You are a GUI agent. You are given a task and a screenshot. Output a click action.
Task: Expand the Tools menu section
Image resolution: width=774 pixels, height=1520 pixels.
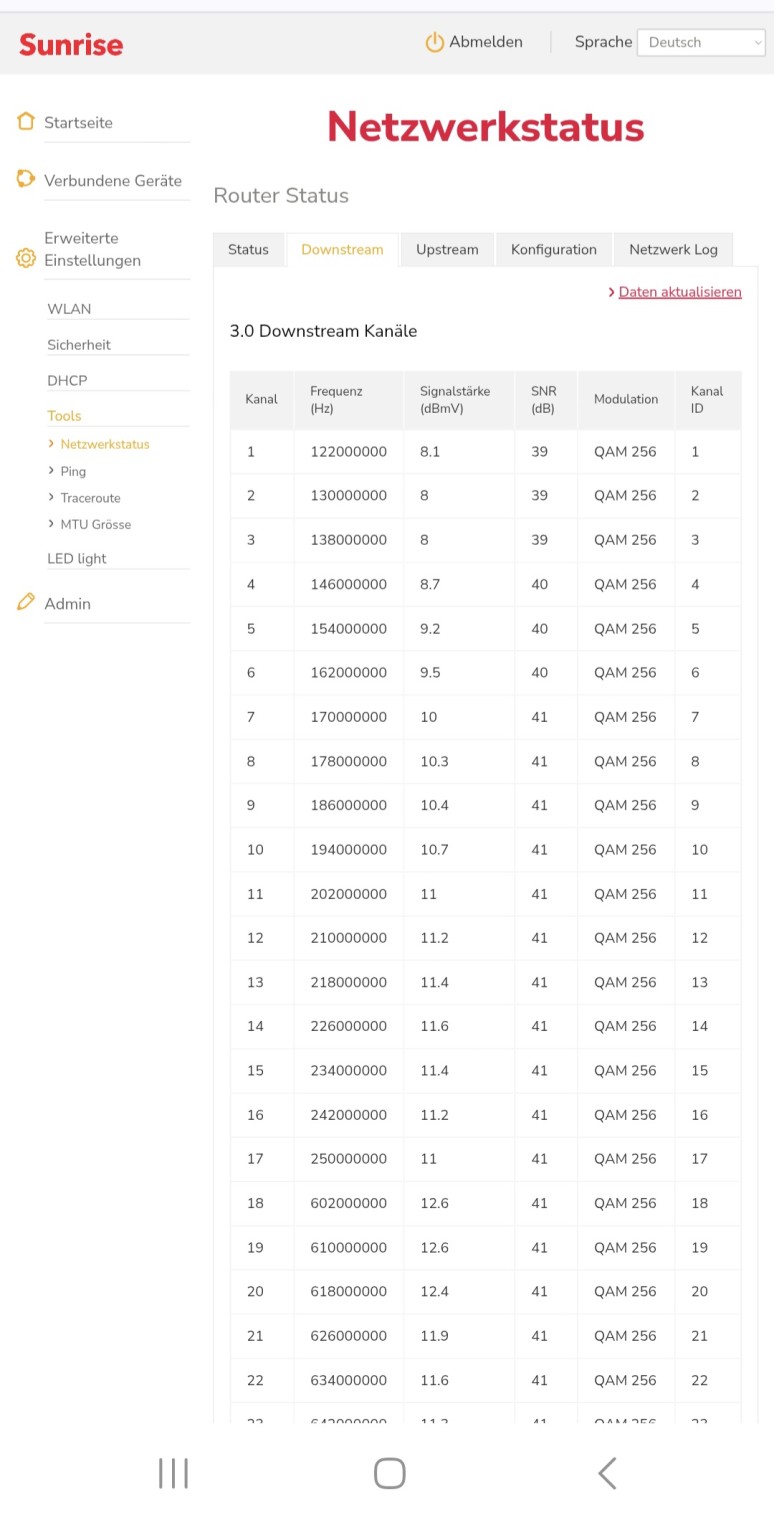[x=64, y=415]
